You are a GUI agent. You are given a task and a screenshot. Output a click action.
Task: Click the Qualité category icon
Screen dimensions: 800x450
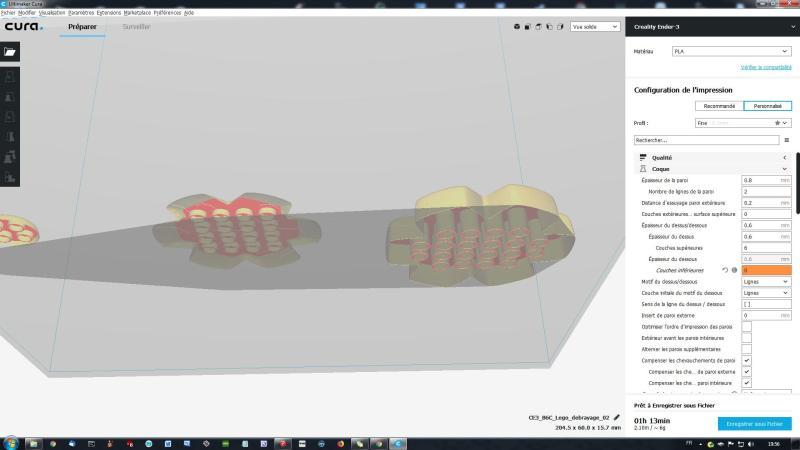click(643, 158)
